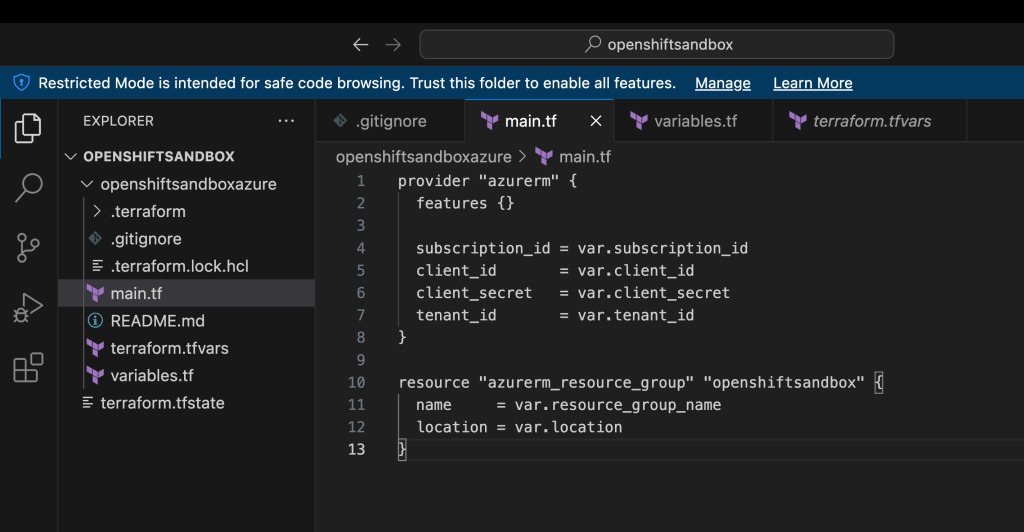Click the info icon beside README.md

(x=95, y=321)
